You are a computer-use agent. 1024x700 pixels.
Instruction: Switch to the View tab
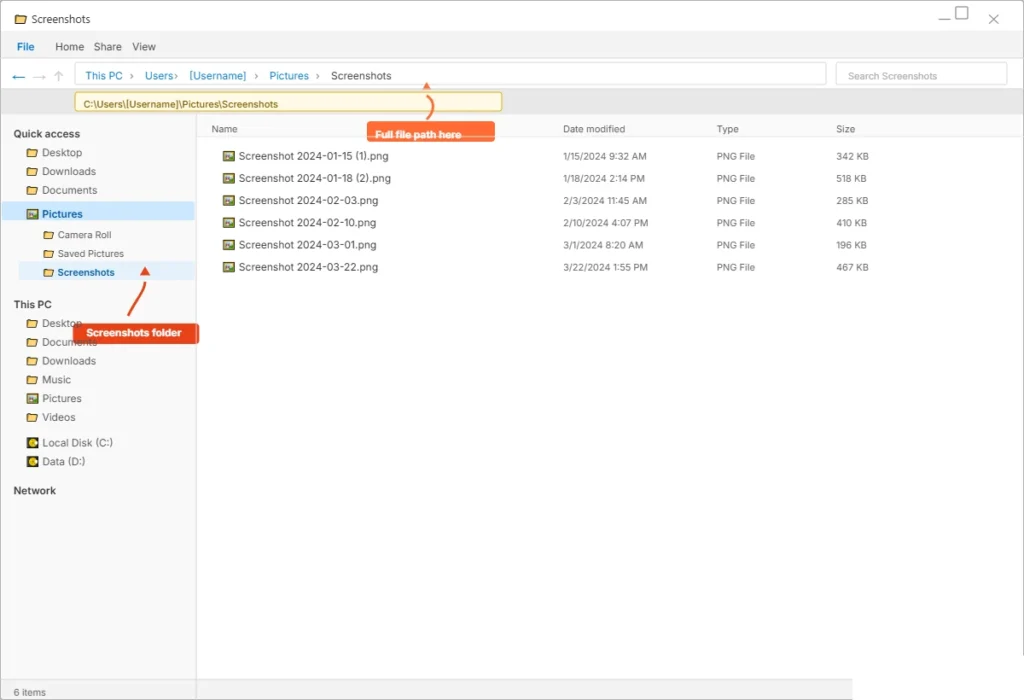[x=144, y=47]
